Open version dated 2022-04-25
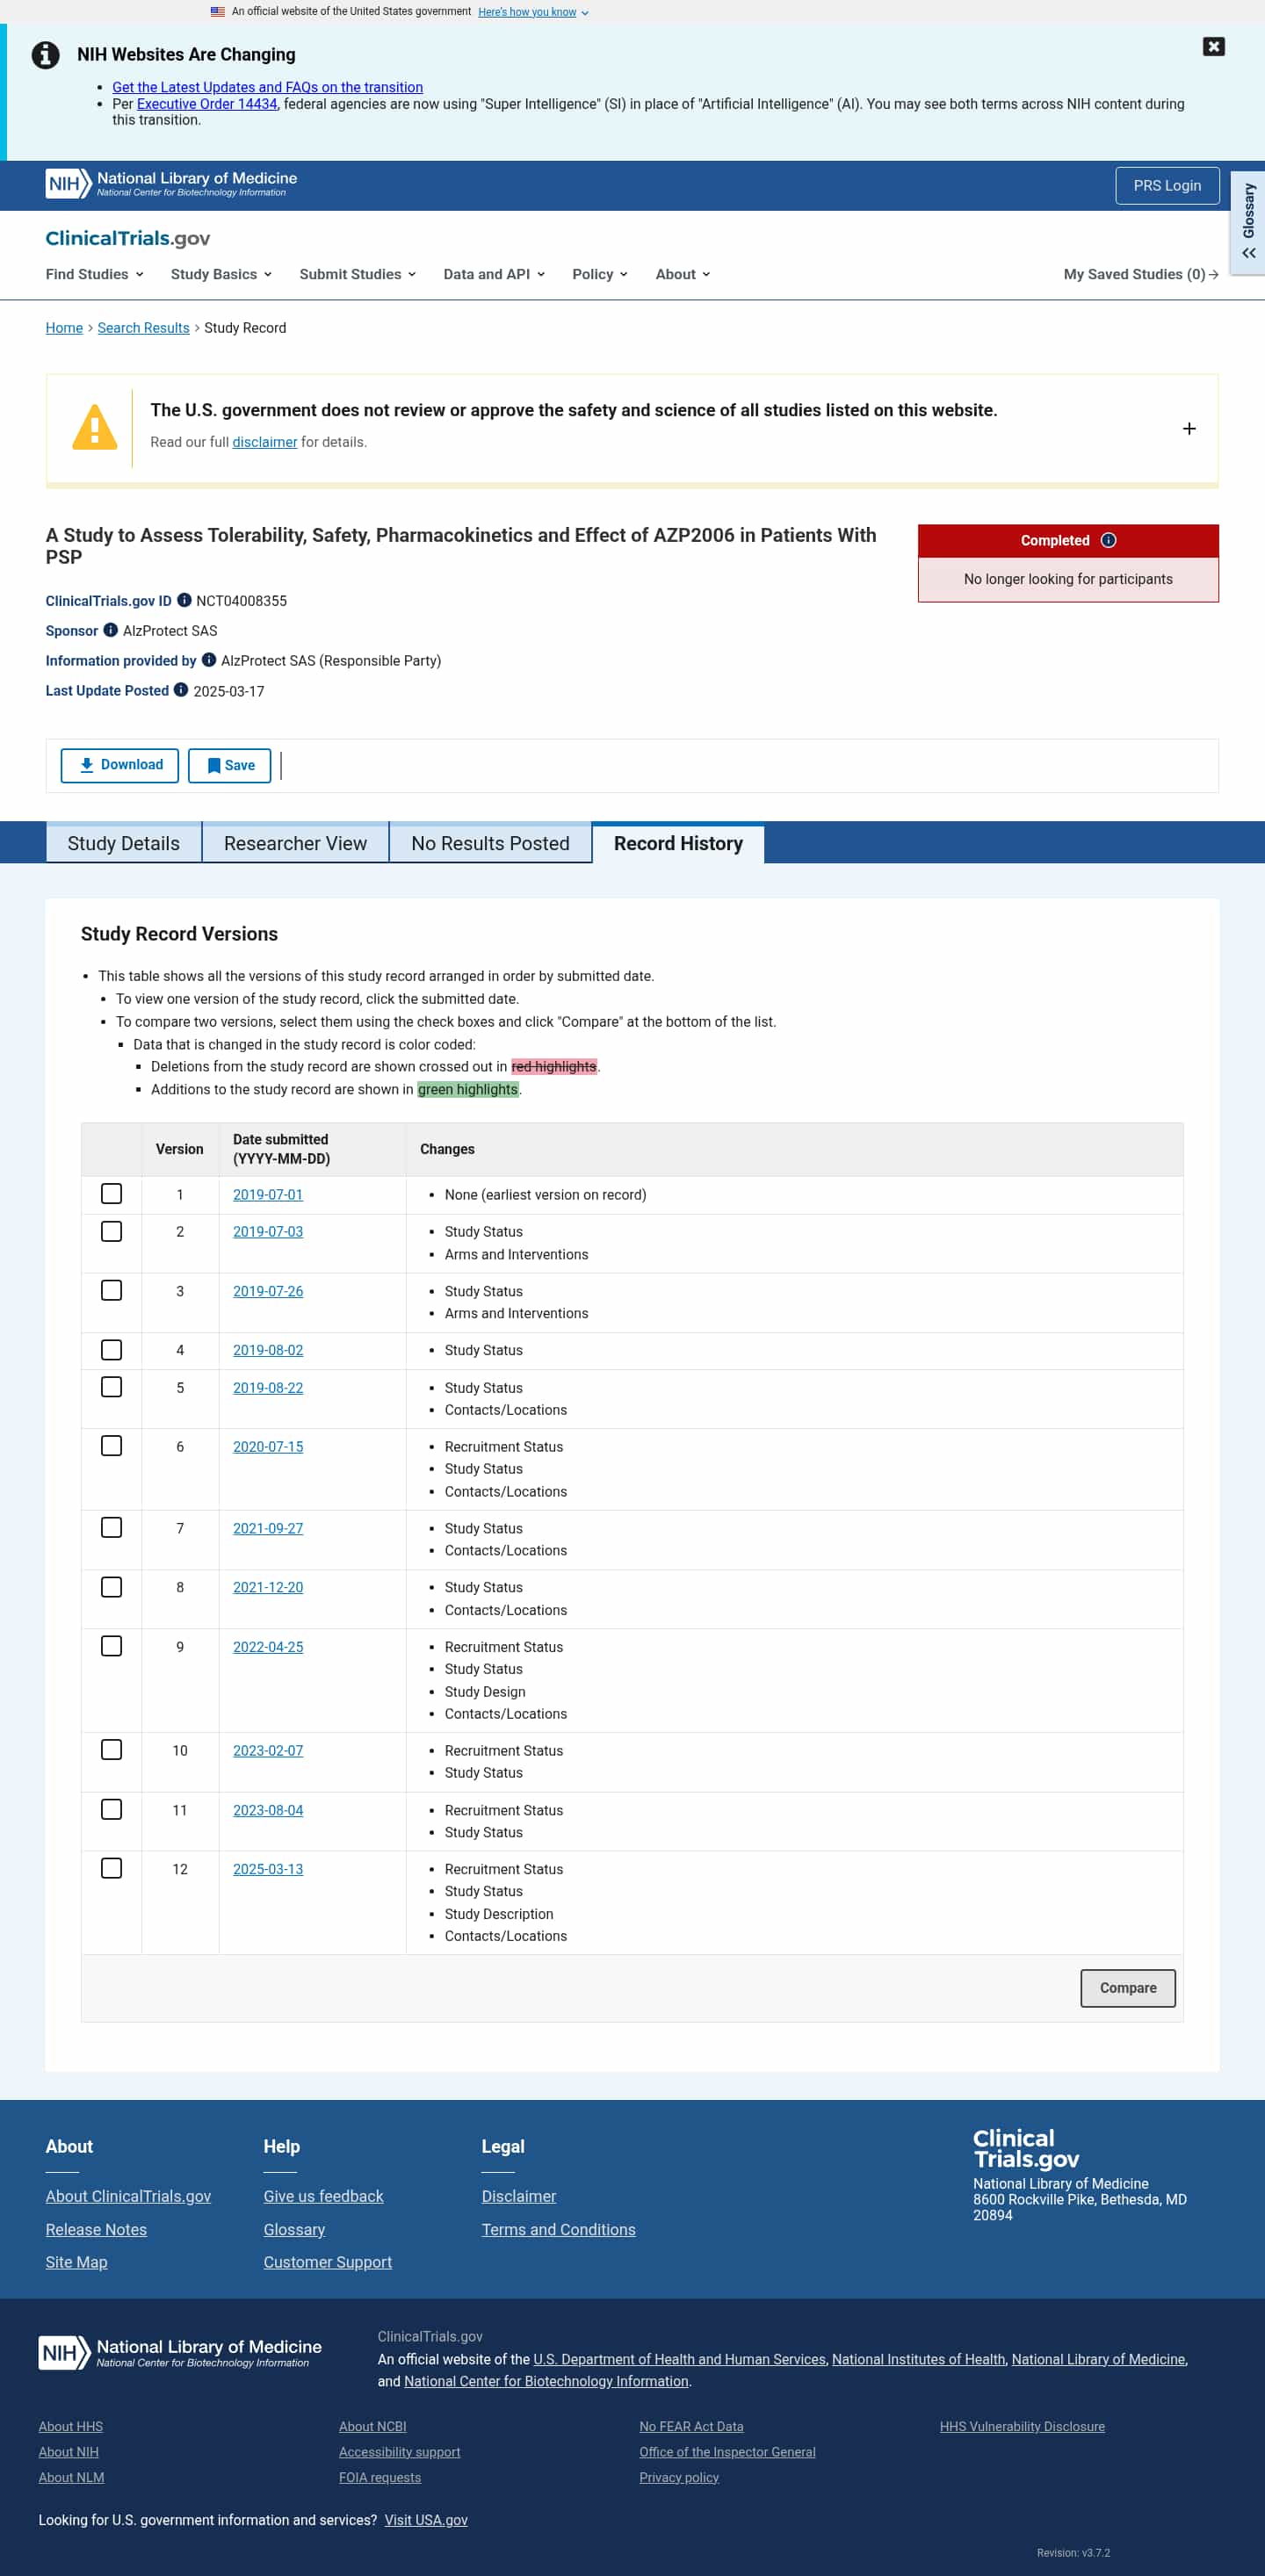Image resolution: width=1265 pixels, height=2576 pixels. pos(268,1647)
